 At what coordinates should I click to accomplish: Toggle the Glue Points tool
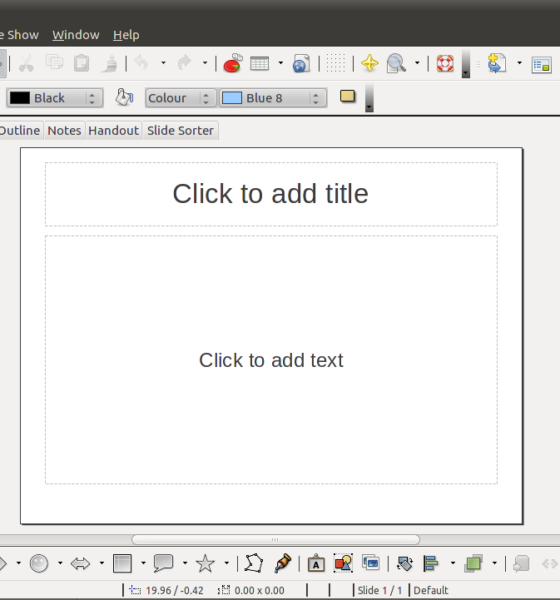tap(283, 563)
